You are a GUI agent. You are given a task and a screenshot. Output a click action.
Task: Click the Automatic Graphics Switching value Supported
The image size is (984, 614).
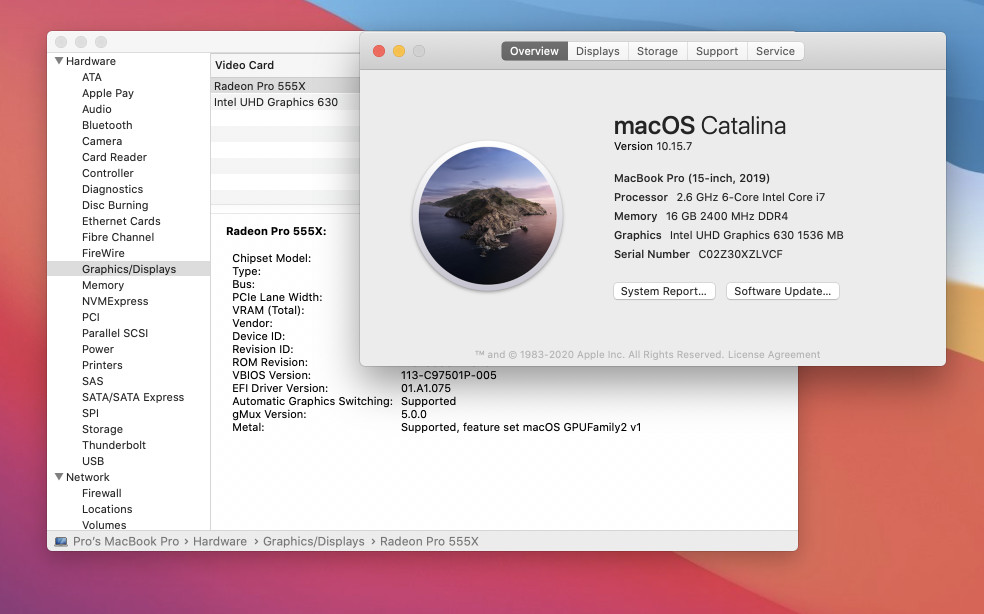tap(429, 401)
